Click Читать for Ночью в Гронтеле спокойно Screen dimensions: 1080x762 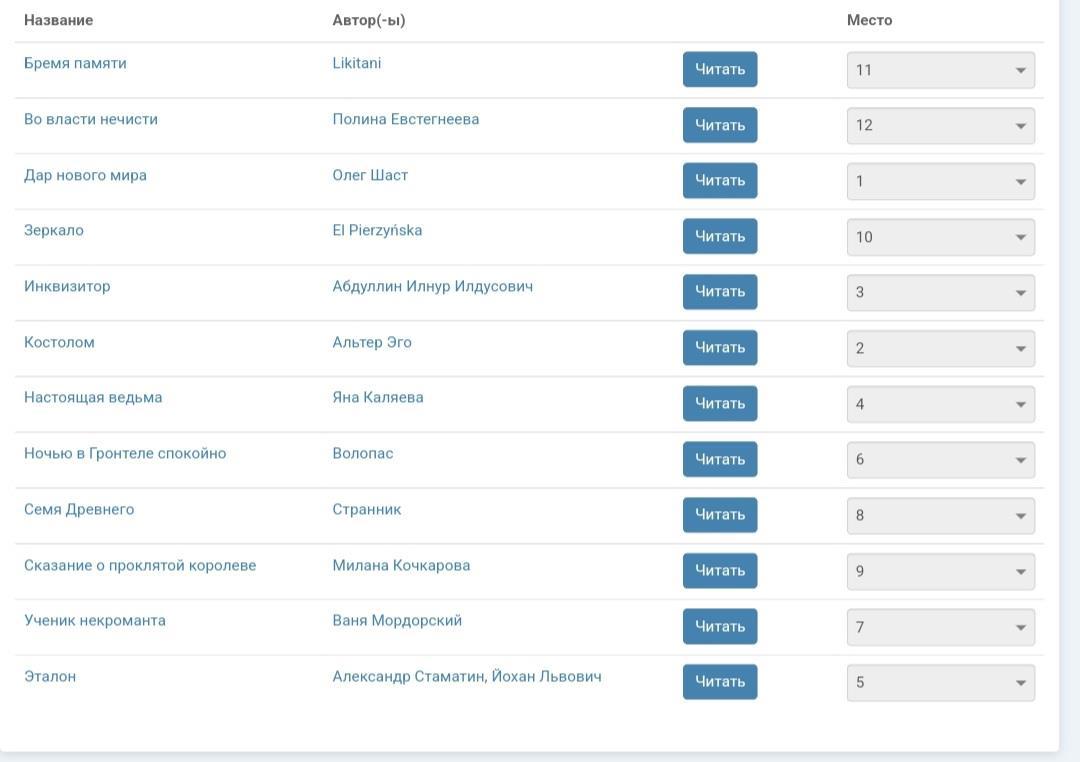720,459
